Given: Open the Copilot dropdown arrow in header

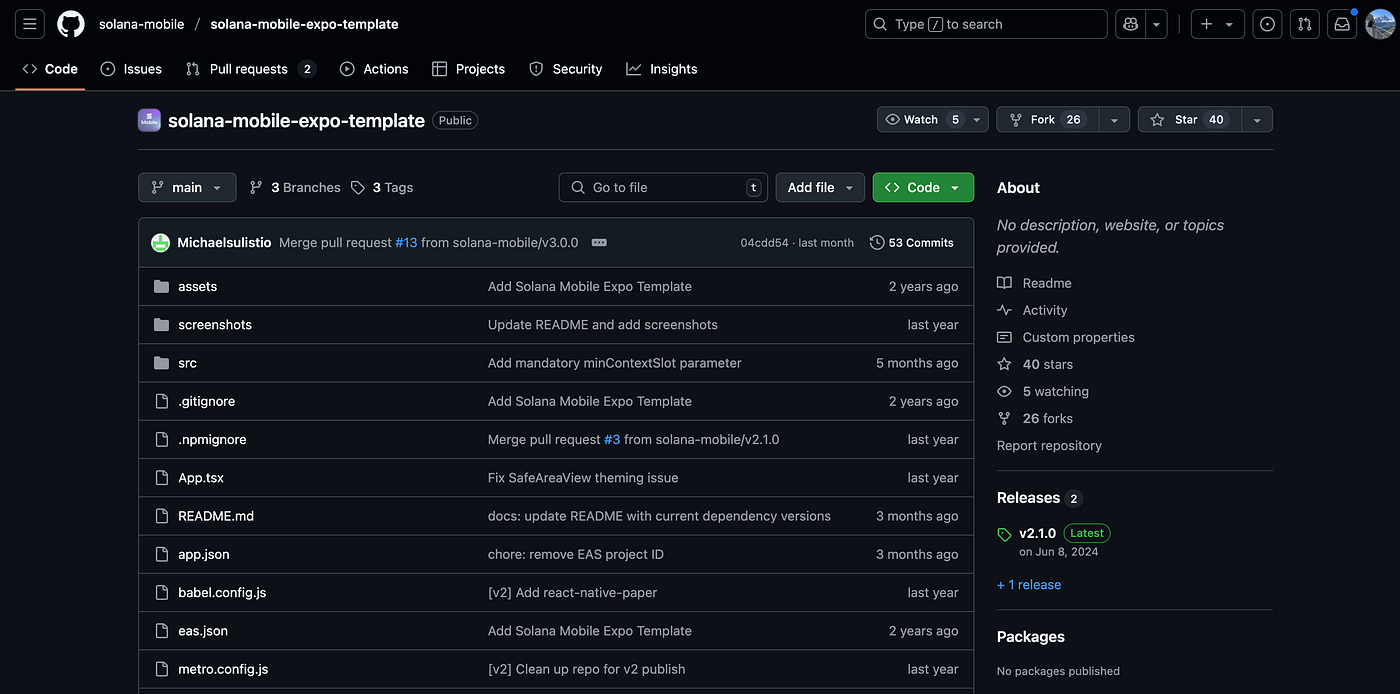Looking at the screenshot, I should pyautogui.click(x=1157, y=24).
